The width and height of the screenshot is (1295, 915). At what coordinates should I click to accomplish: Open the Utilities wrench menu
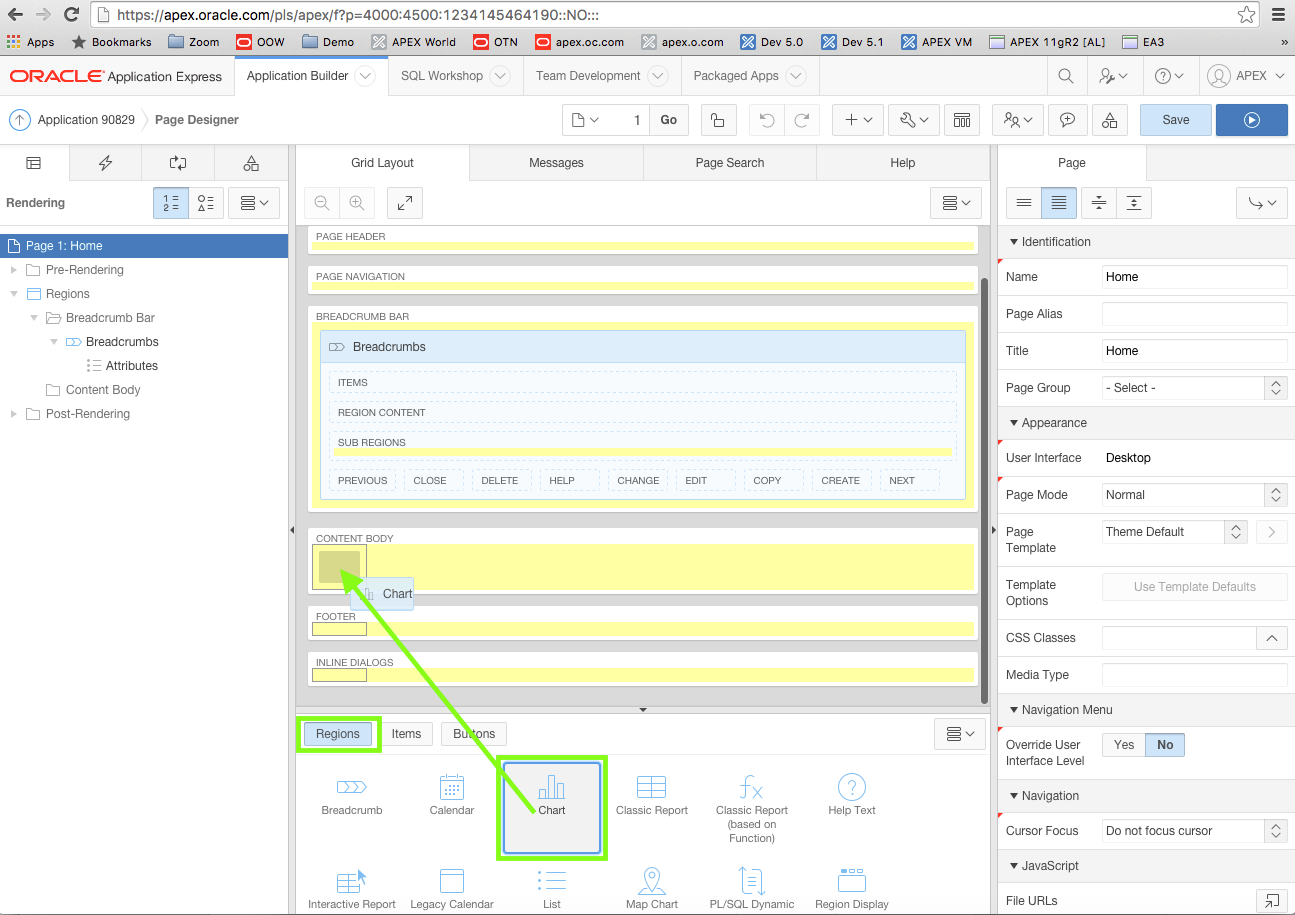click(914, 120)
